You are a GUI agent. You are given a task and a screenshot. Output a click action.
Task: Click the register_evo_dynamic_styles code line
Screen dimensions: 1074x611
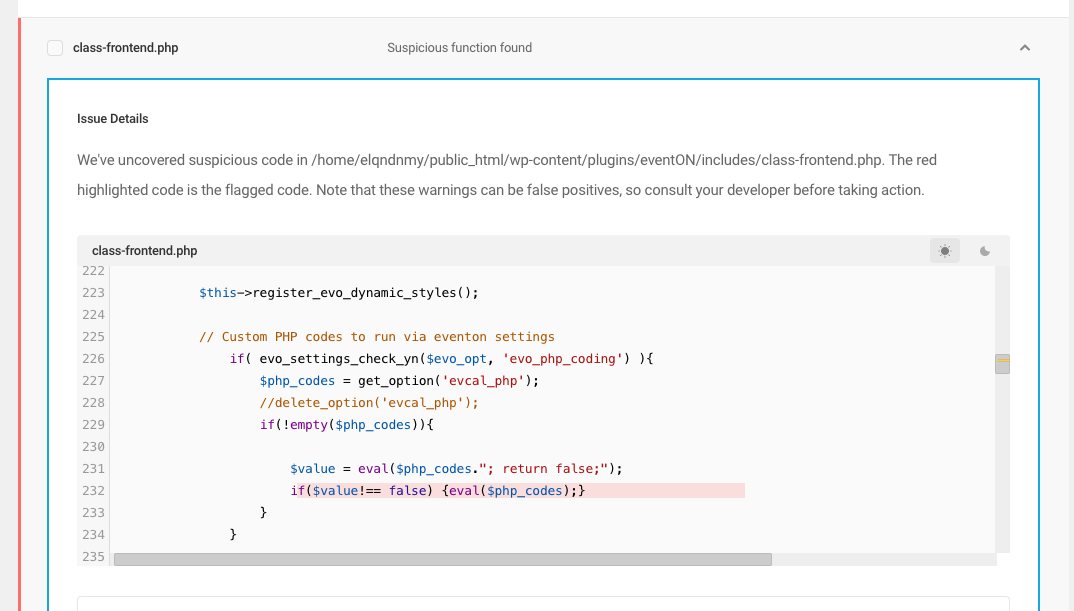(x=339, y=293)
